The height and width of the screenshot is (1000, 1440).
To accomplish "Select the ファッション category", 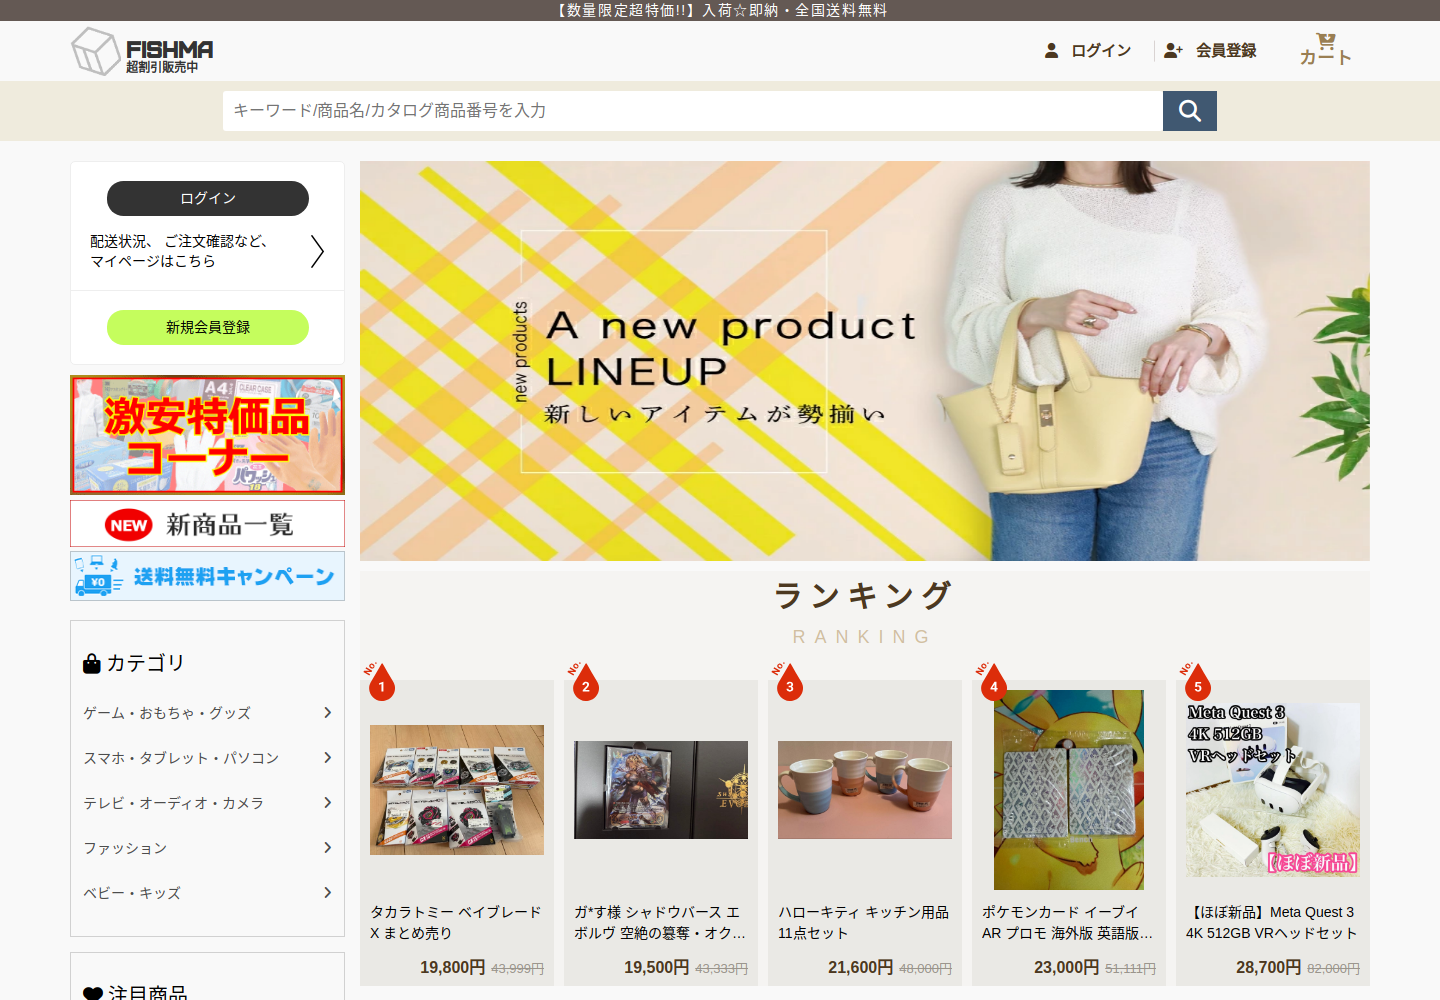I will [125, 848].
